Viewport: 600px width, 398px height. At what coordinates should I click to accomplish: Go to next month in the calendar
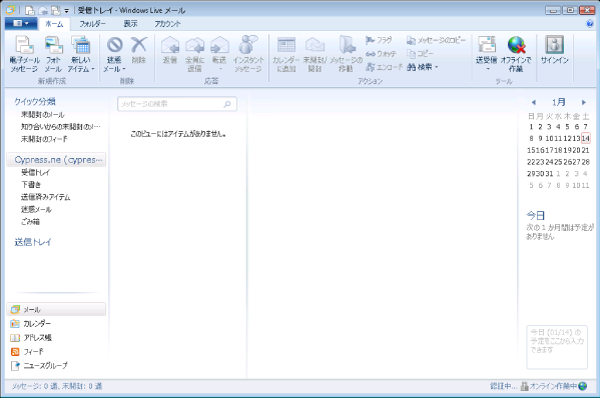pyautogui.click(x=584, y=102)
